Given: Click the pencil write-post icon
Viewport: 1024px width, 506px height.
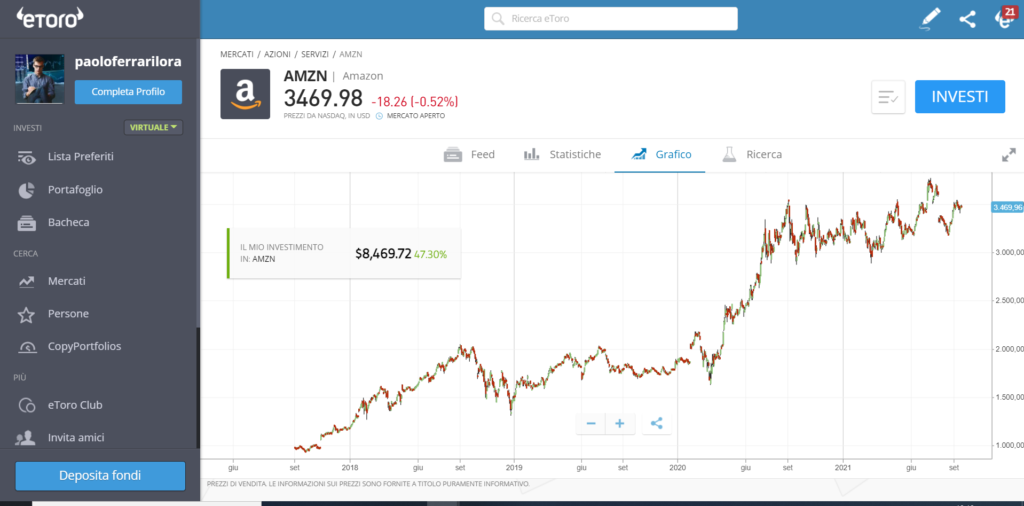Looking at the screenshot, I should pyautogui.click(x=930, y=19).
